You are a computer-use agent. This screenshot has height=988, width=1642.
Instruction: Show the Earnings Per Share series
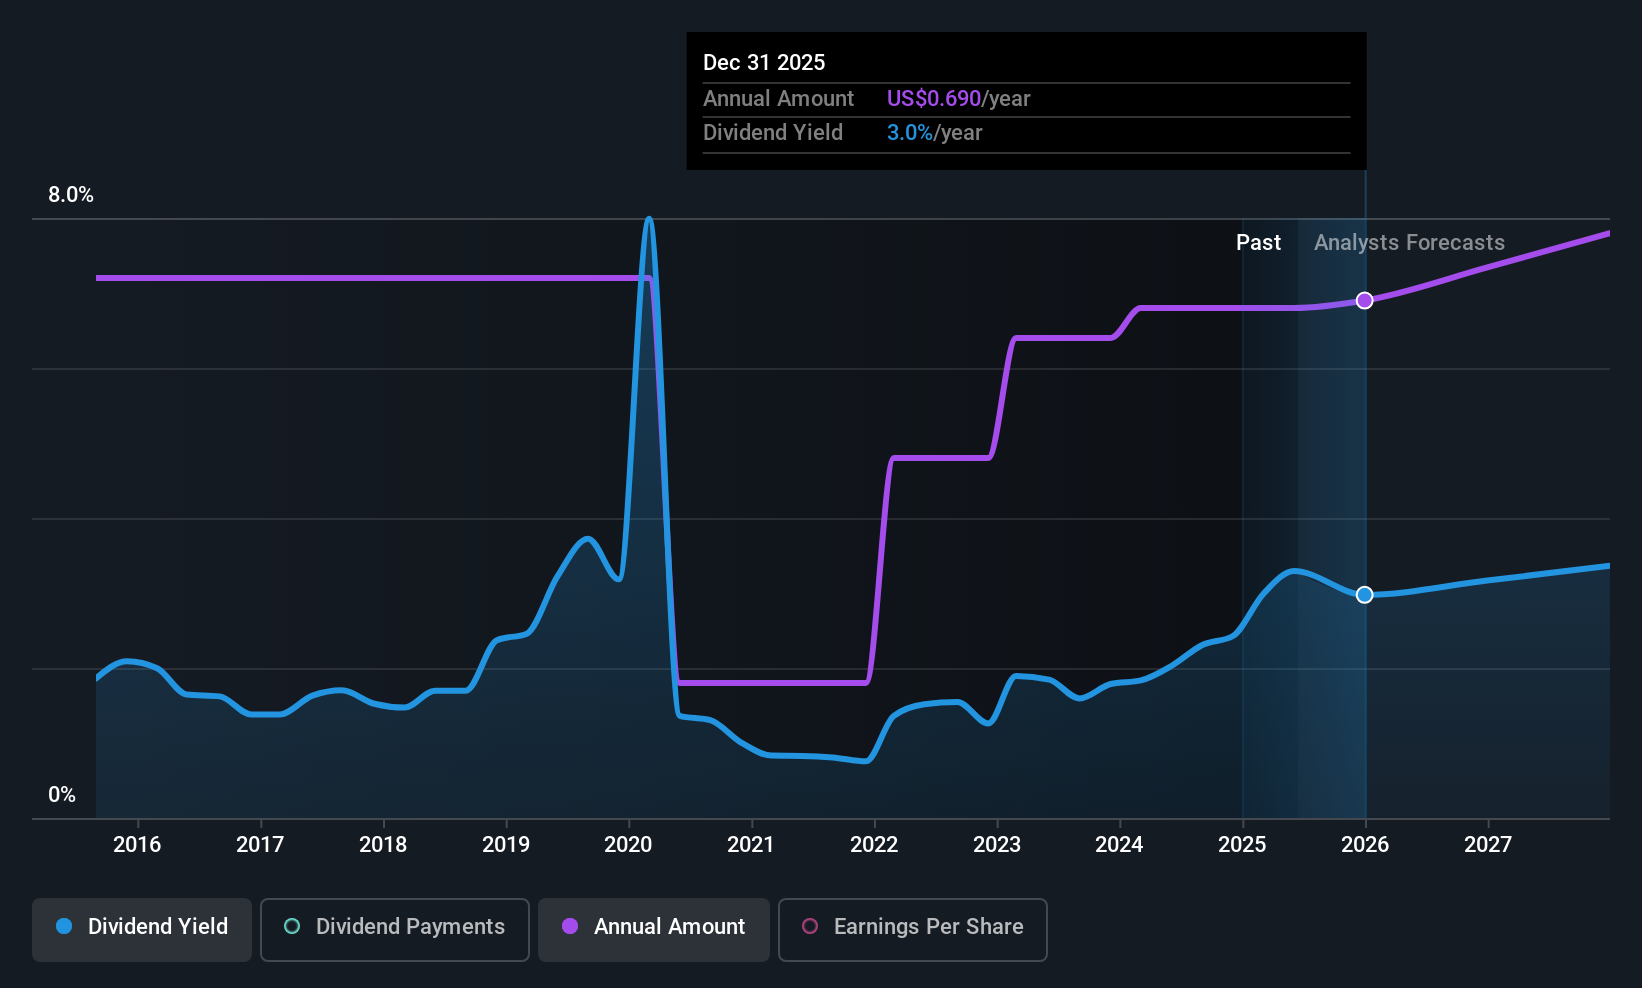912,929
